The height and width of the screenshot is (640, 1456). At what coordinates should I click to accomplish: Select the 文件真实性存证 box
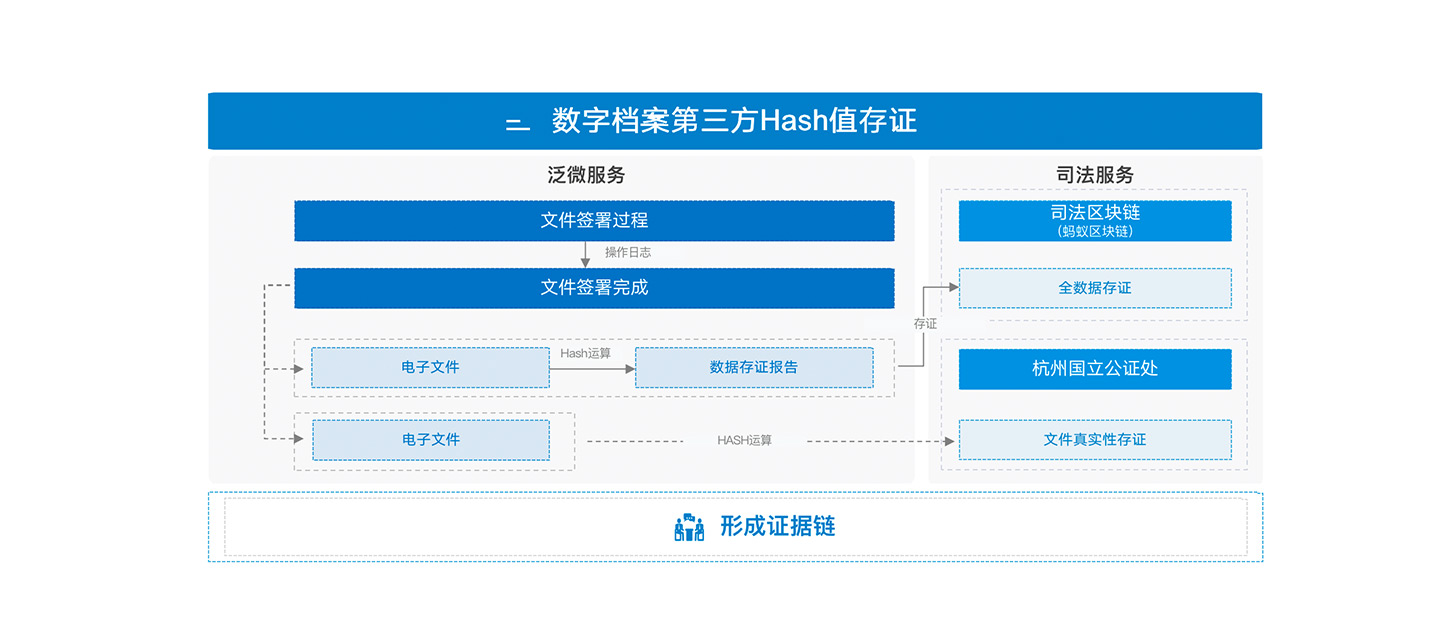(x=1095, y=439)
